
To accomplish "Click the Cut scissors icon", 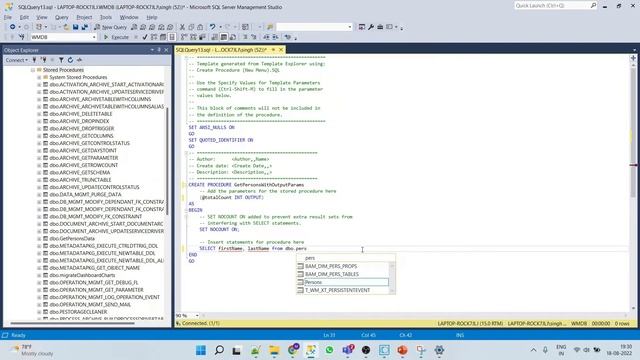I will pyautogui.click(x=182, y=27).
